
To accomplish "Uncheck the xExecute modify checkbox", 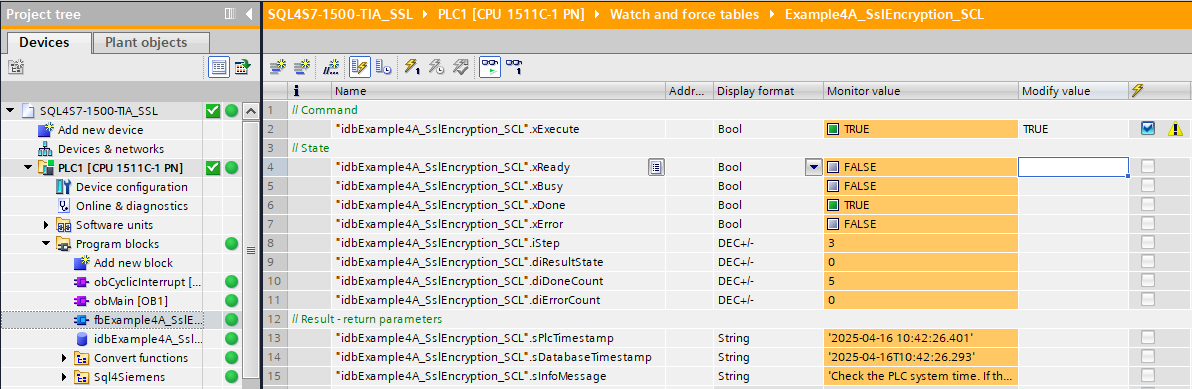I will click(x=1147, y=129).
